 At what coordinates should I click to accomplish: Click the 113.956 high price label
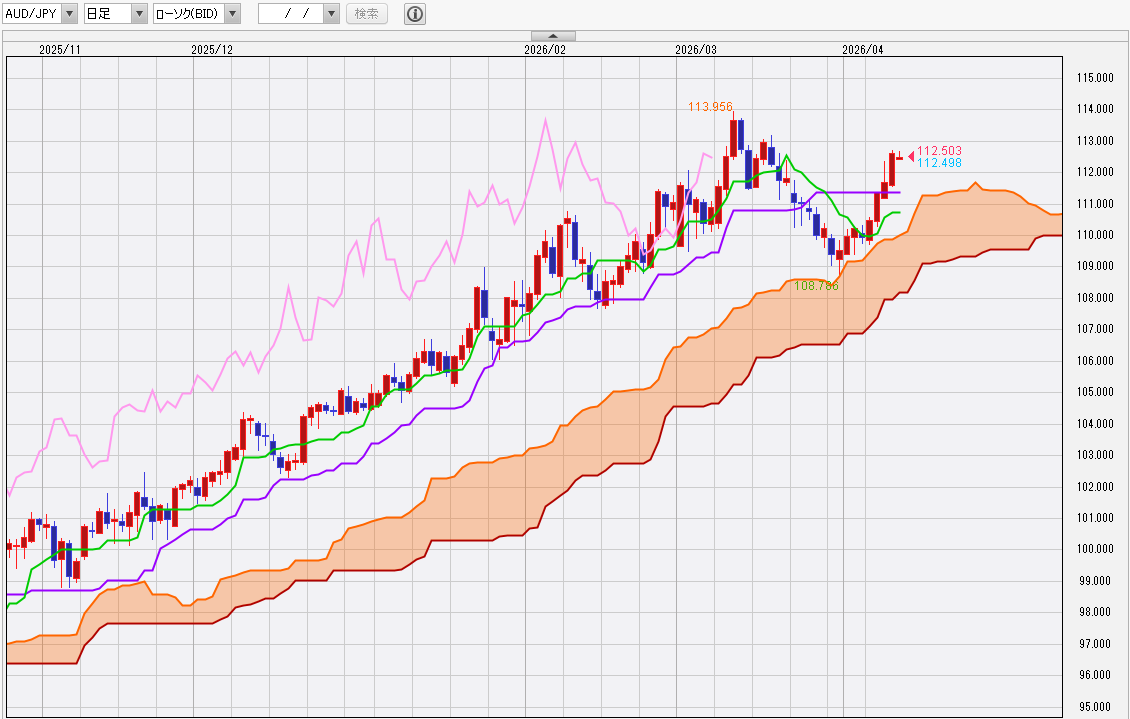710,107
